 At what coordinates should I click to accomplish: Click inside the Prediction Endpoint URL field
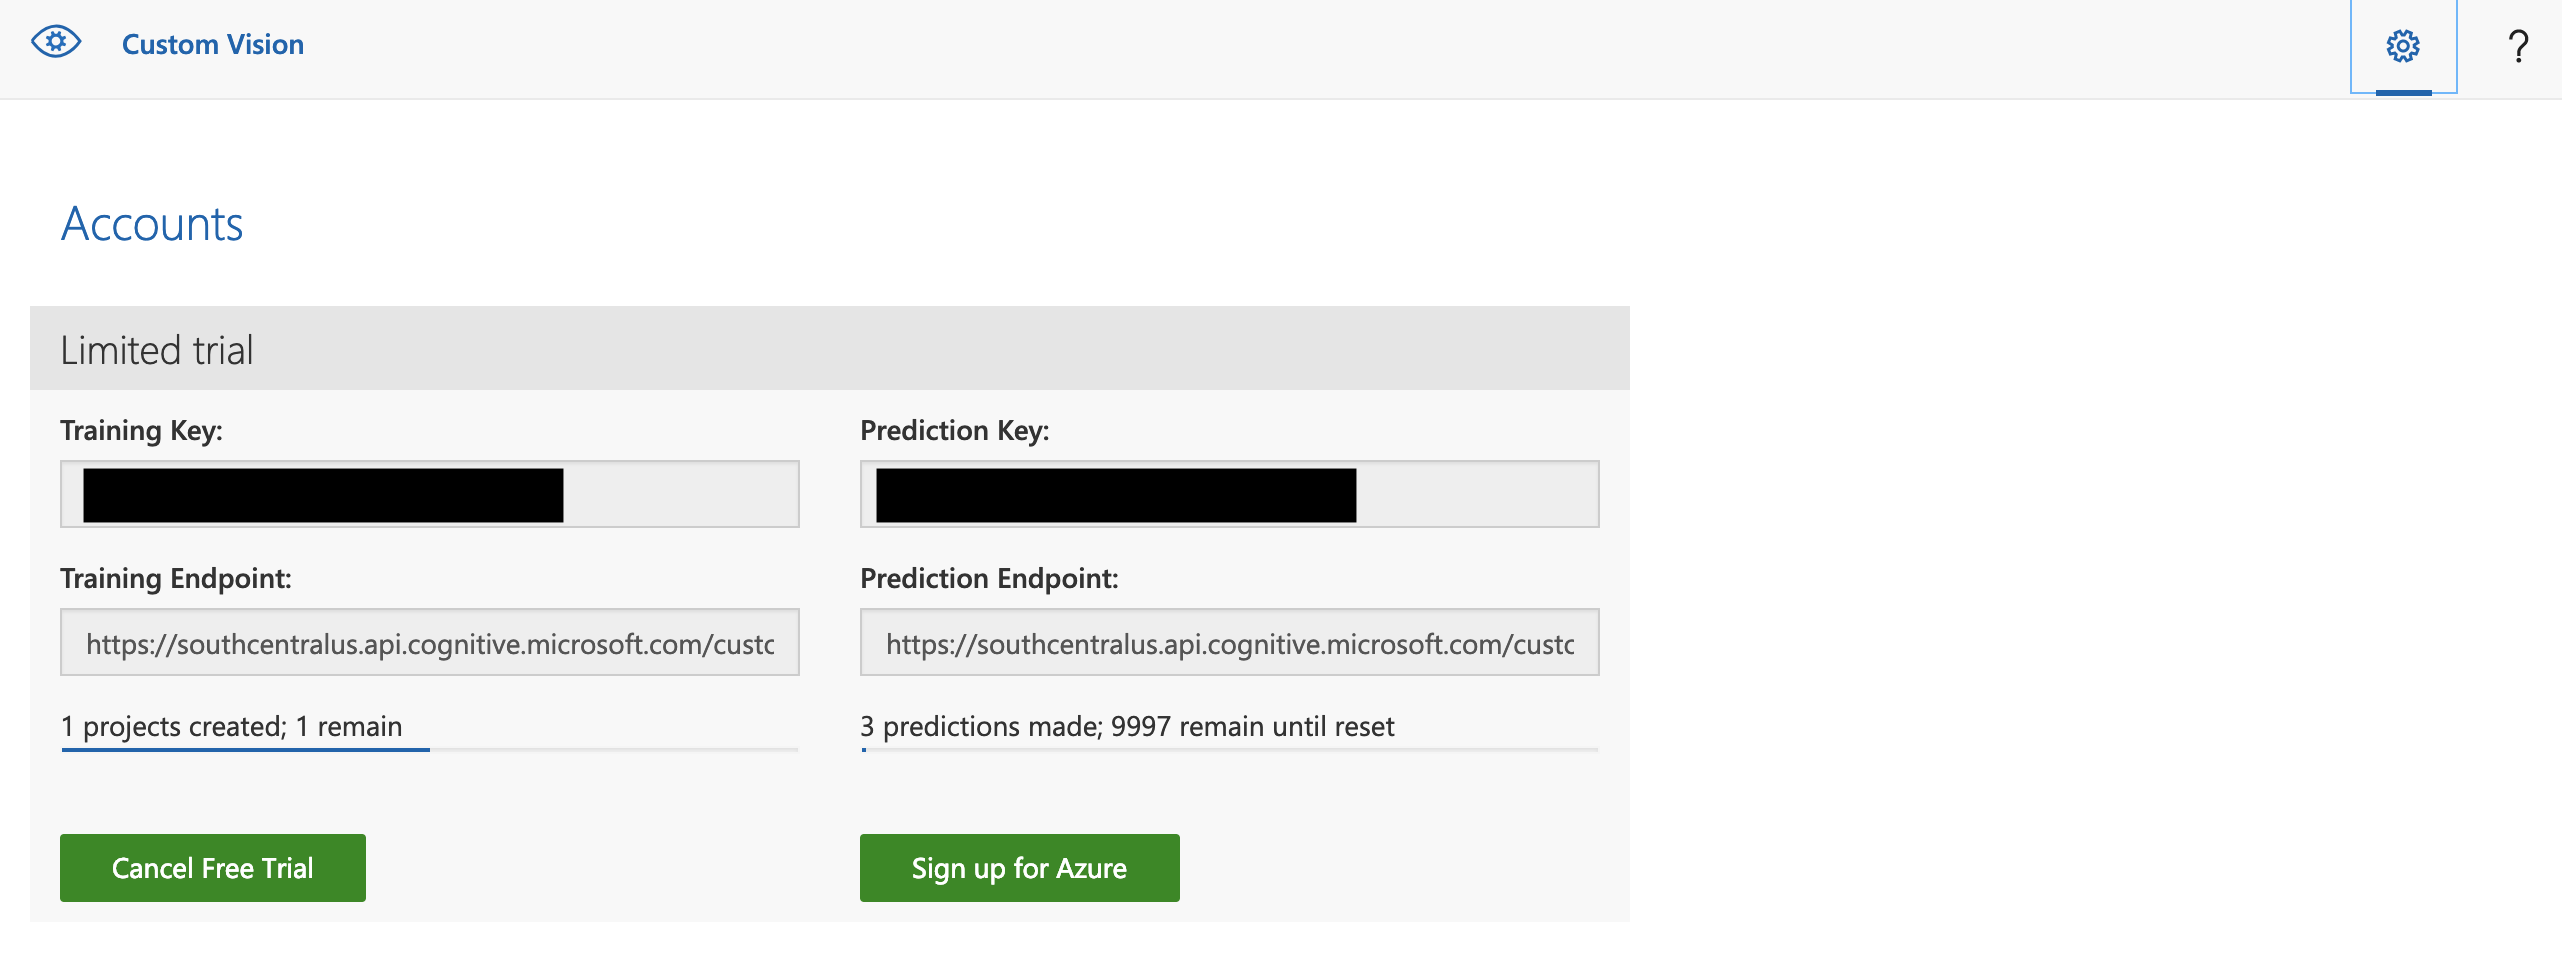[x=1230, y=643]
